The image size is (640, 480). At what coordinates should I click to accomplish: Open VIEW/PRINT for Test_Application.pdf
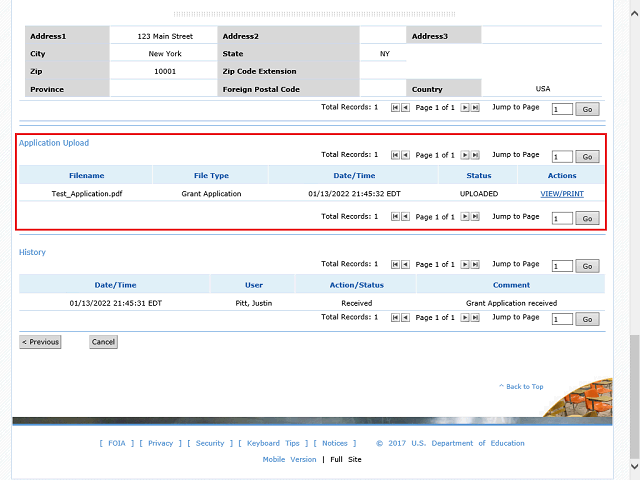point(562,193)
